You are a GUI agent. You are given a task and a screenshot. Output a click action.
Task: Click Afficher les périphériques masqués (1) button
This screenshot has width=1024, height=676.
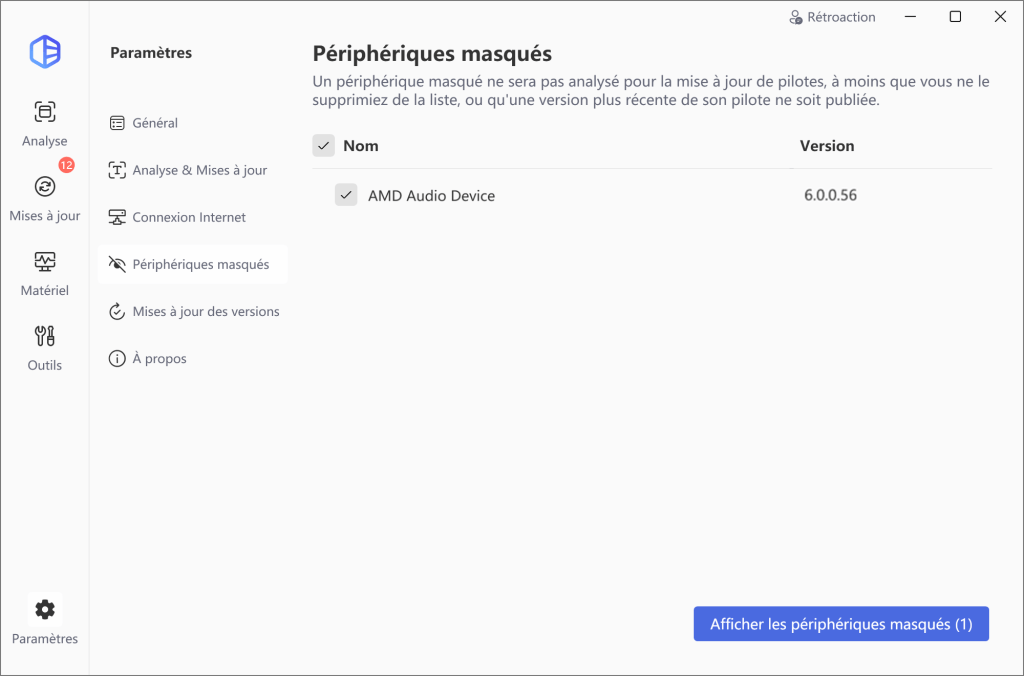pyautogui.click(x=841, y=624)
